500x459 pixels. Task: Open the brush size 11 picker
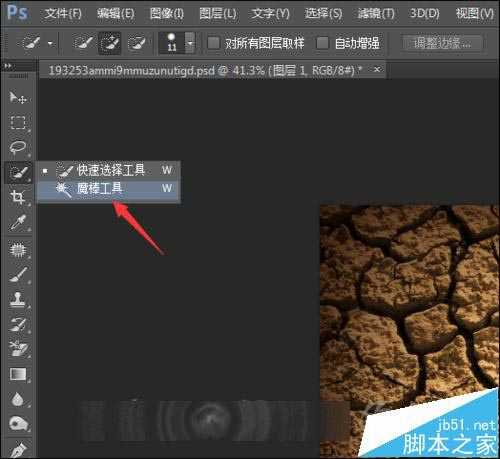pyautogui.click(x=190, y=43)
